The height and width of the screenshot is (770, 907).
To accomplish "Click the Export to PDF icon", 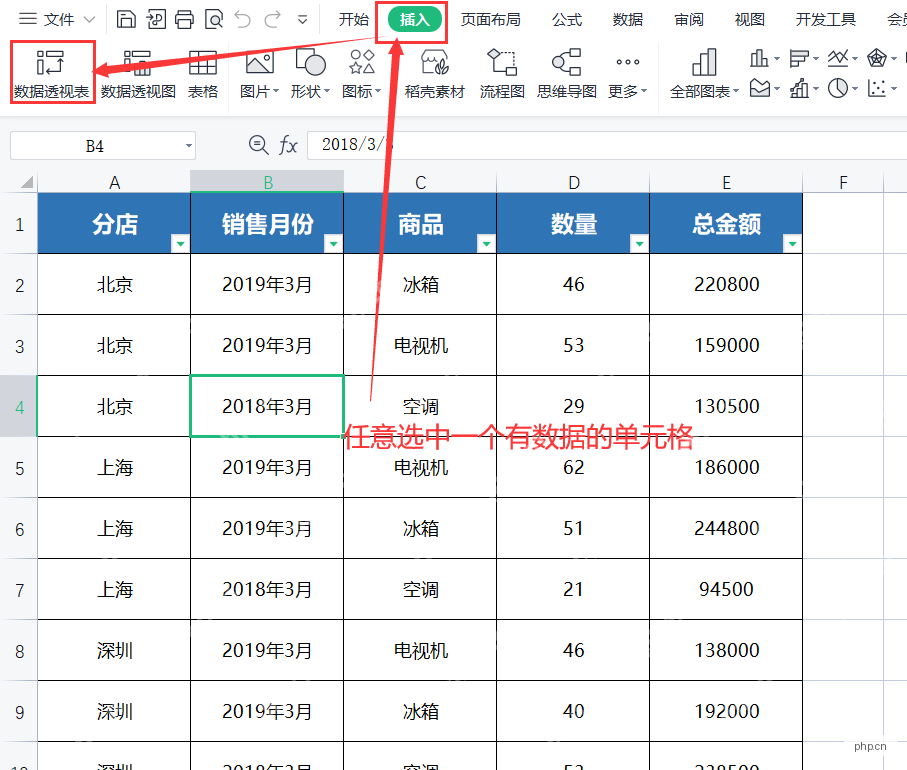I will (156, 20).
